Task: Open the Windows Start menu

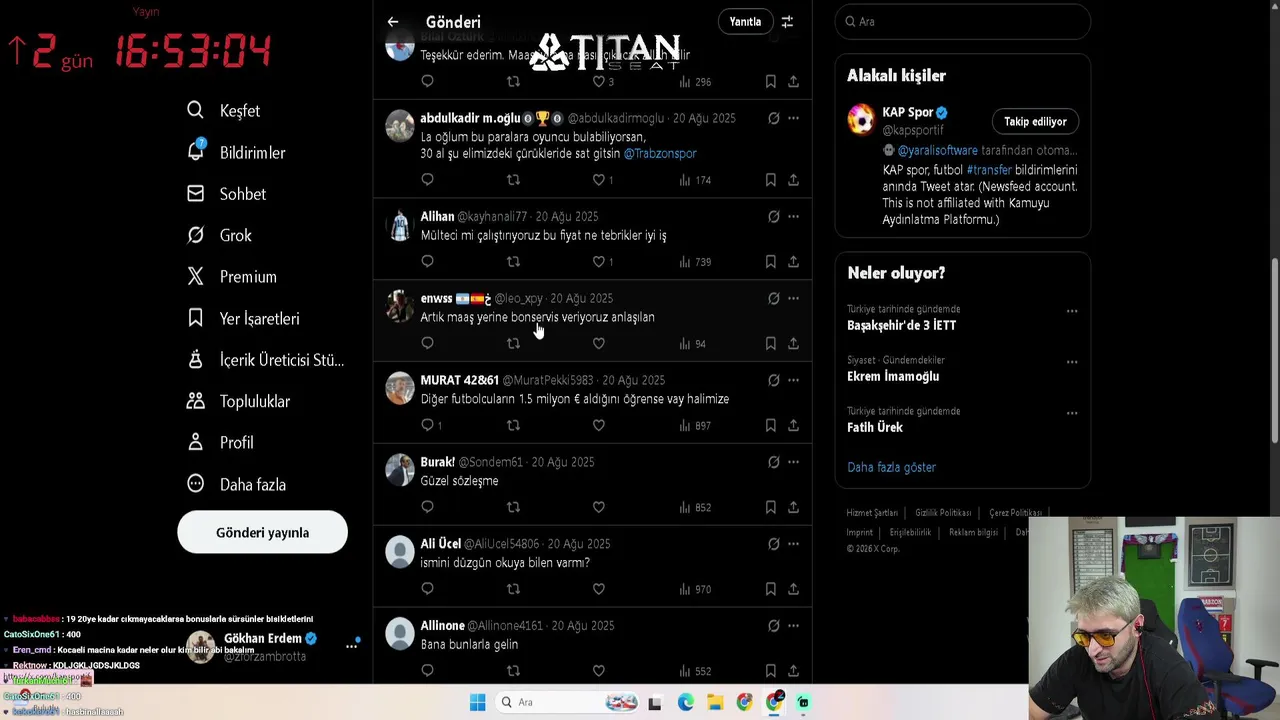Action: click(477, 702)
